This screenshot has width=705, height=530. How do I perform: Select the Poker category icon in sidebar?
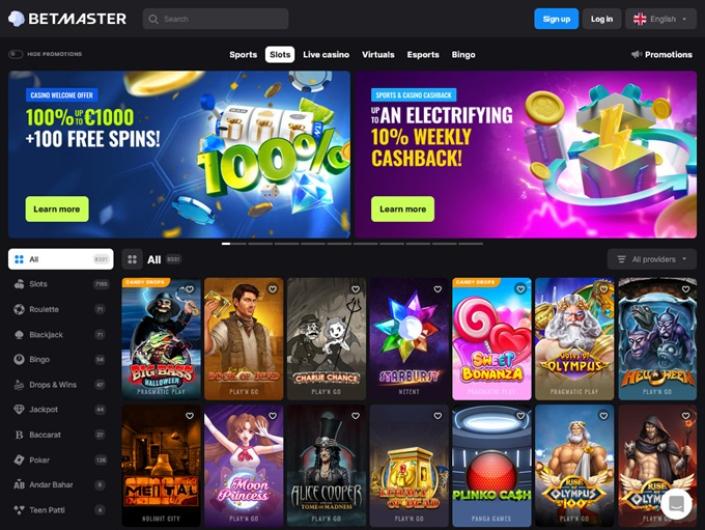pyautogui.click(x=19, y=460)
